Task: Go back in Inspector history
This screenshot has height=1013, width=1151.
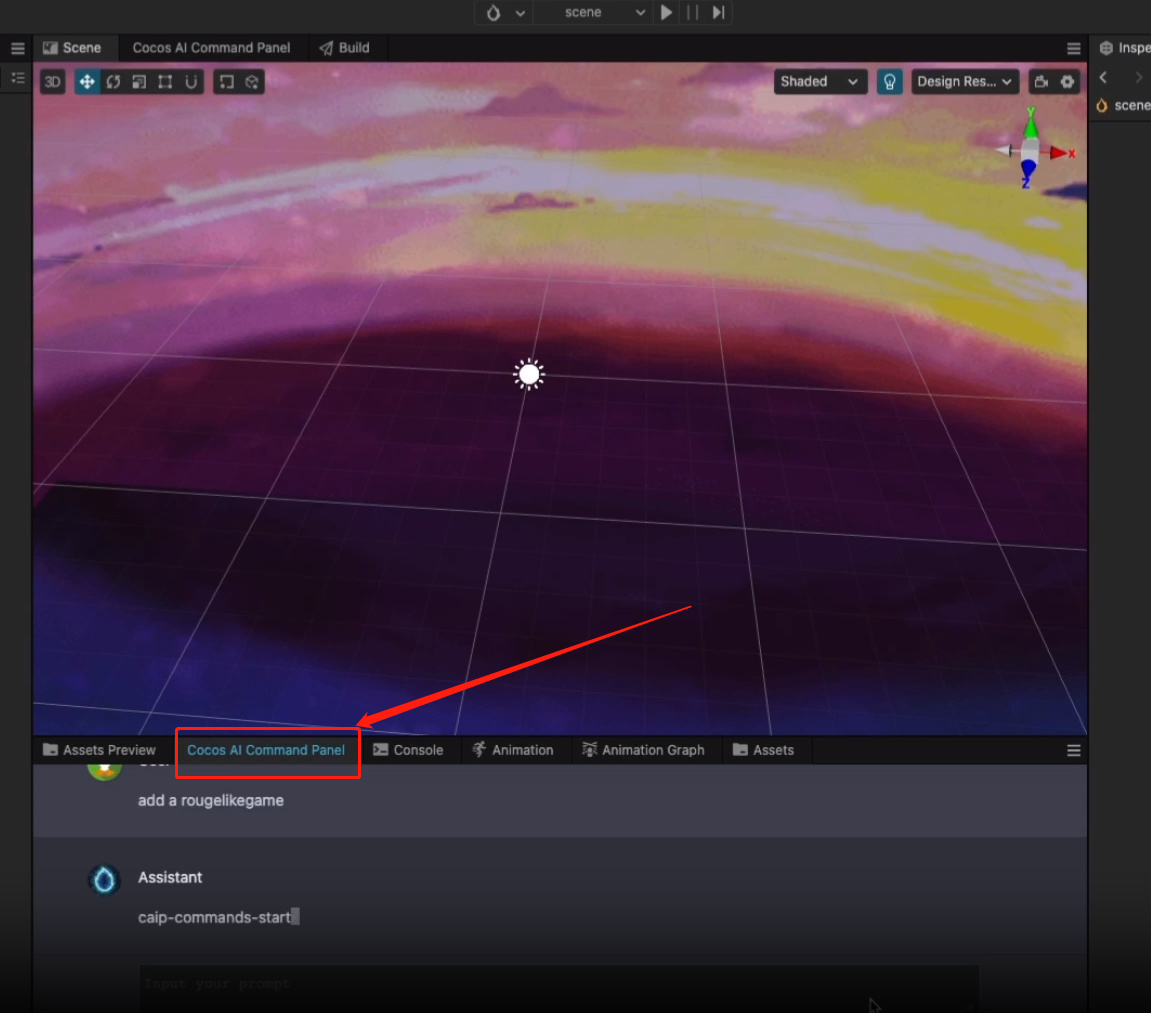Action: pos(1103,77)
